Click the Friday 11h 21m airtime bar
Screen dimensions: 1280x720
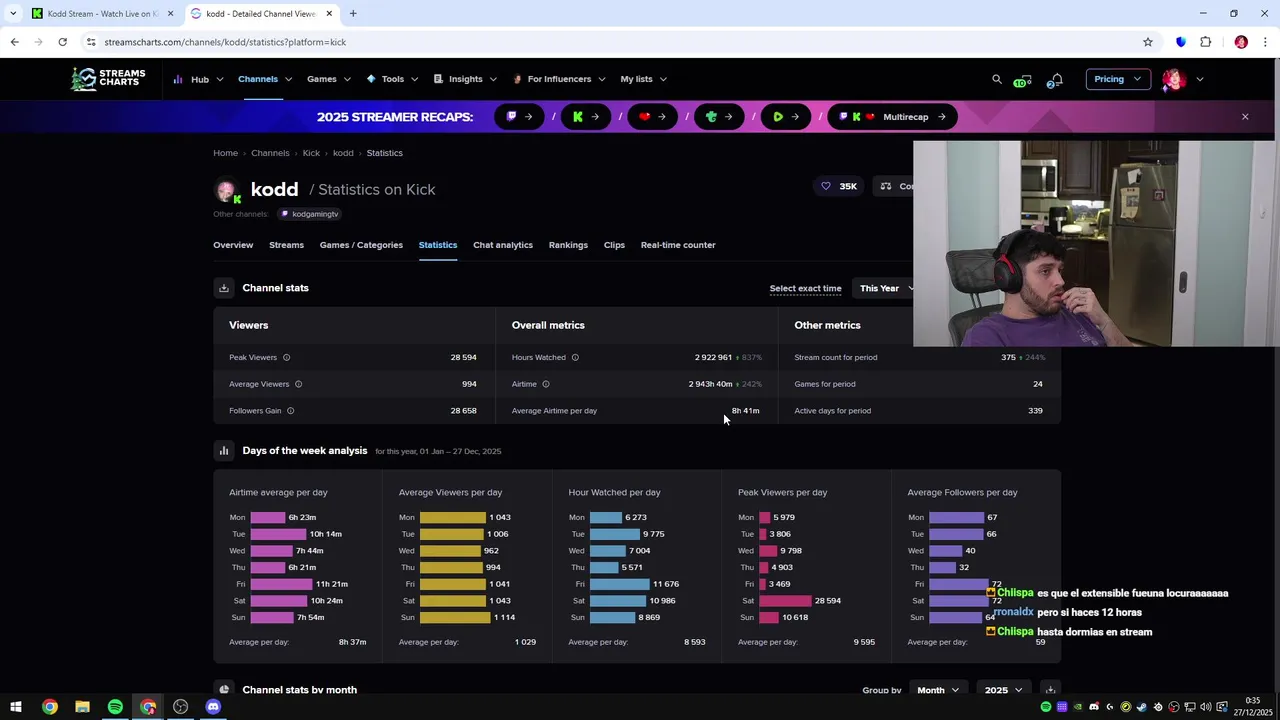[x=282, y=584]
